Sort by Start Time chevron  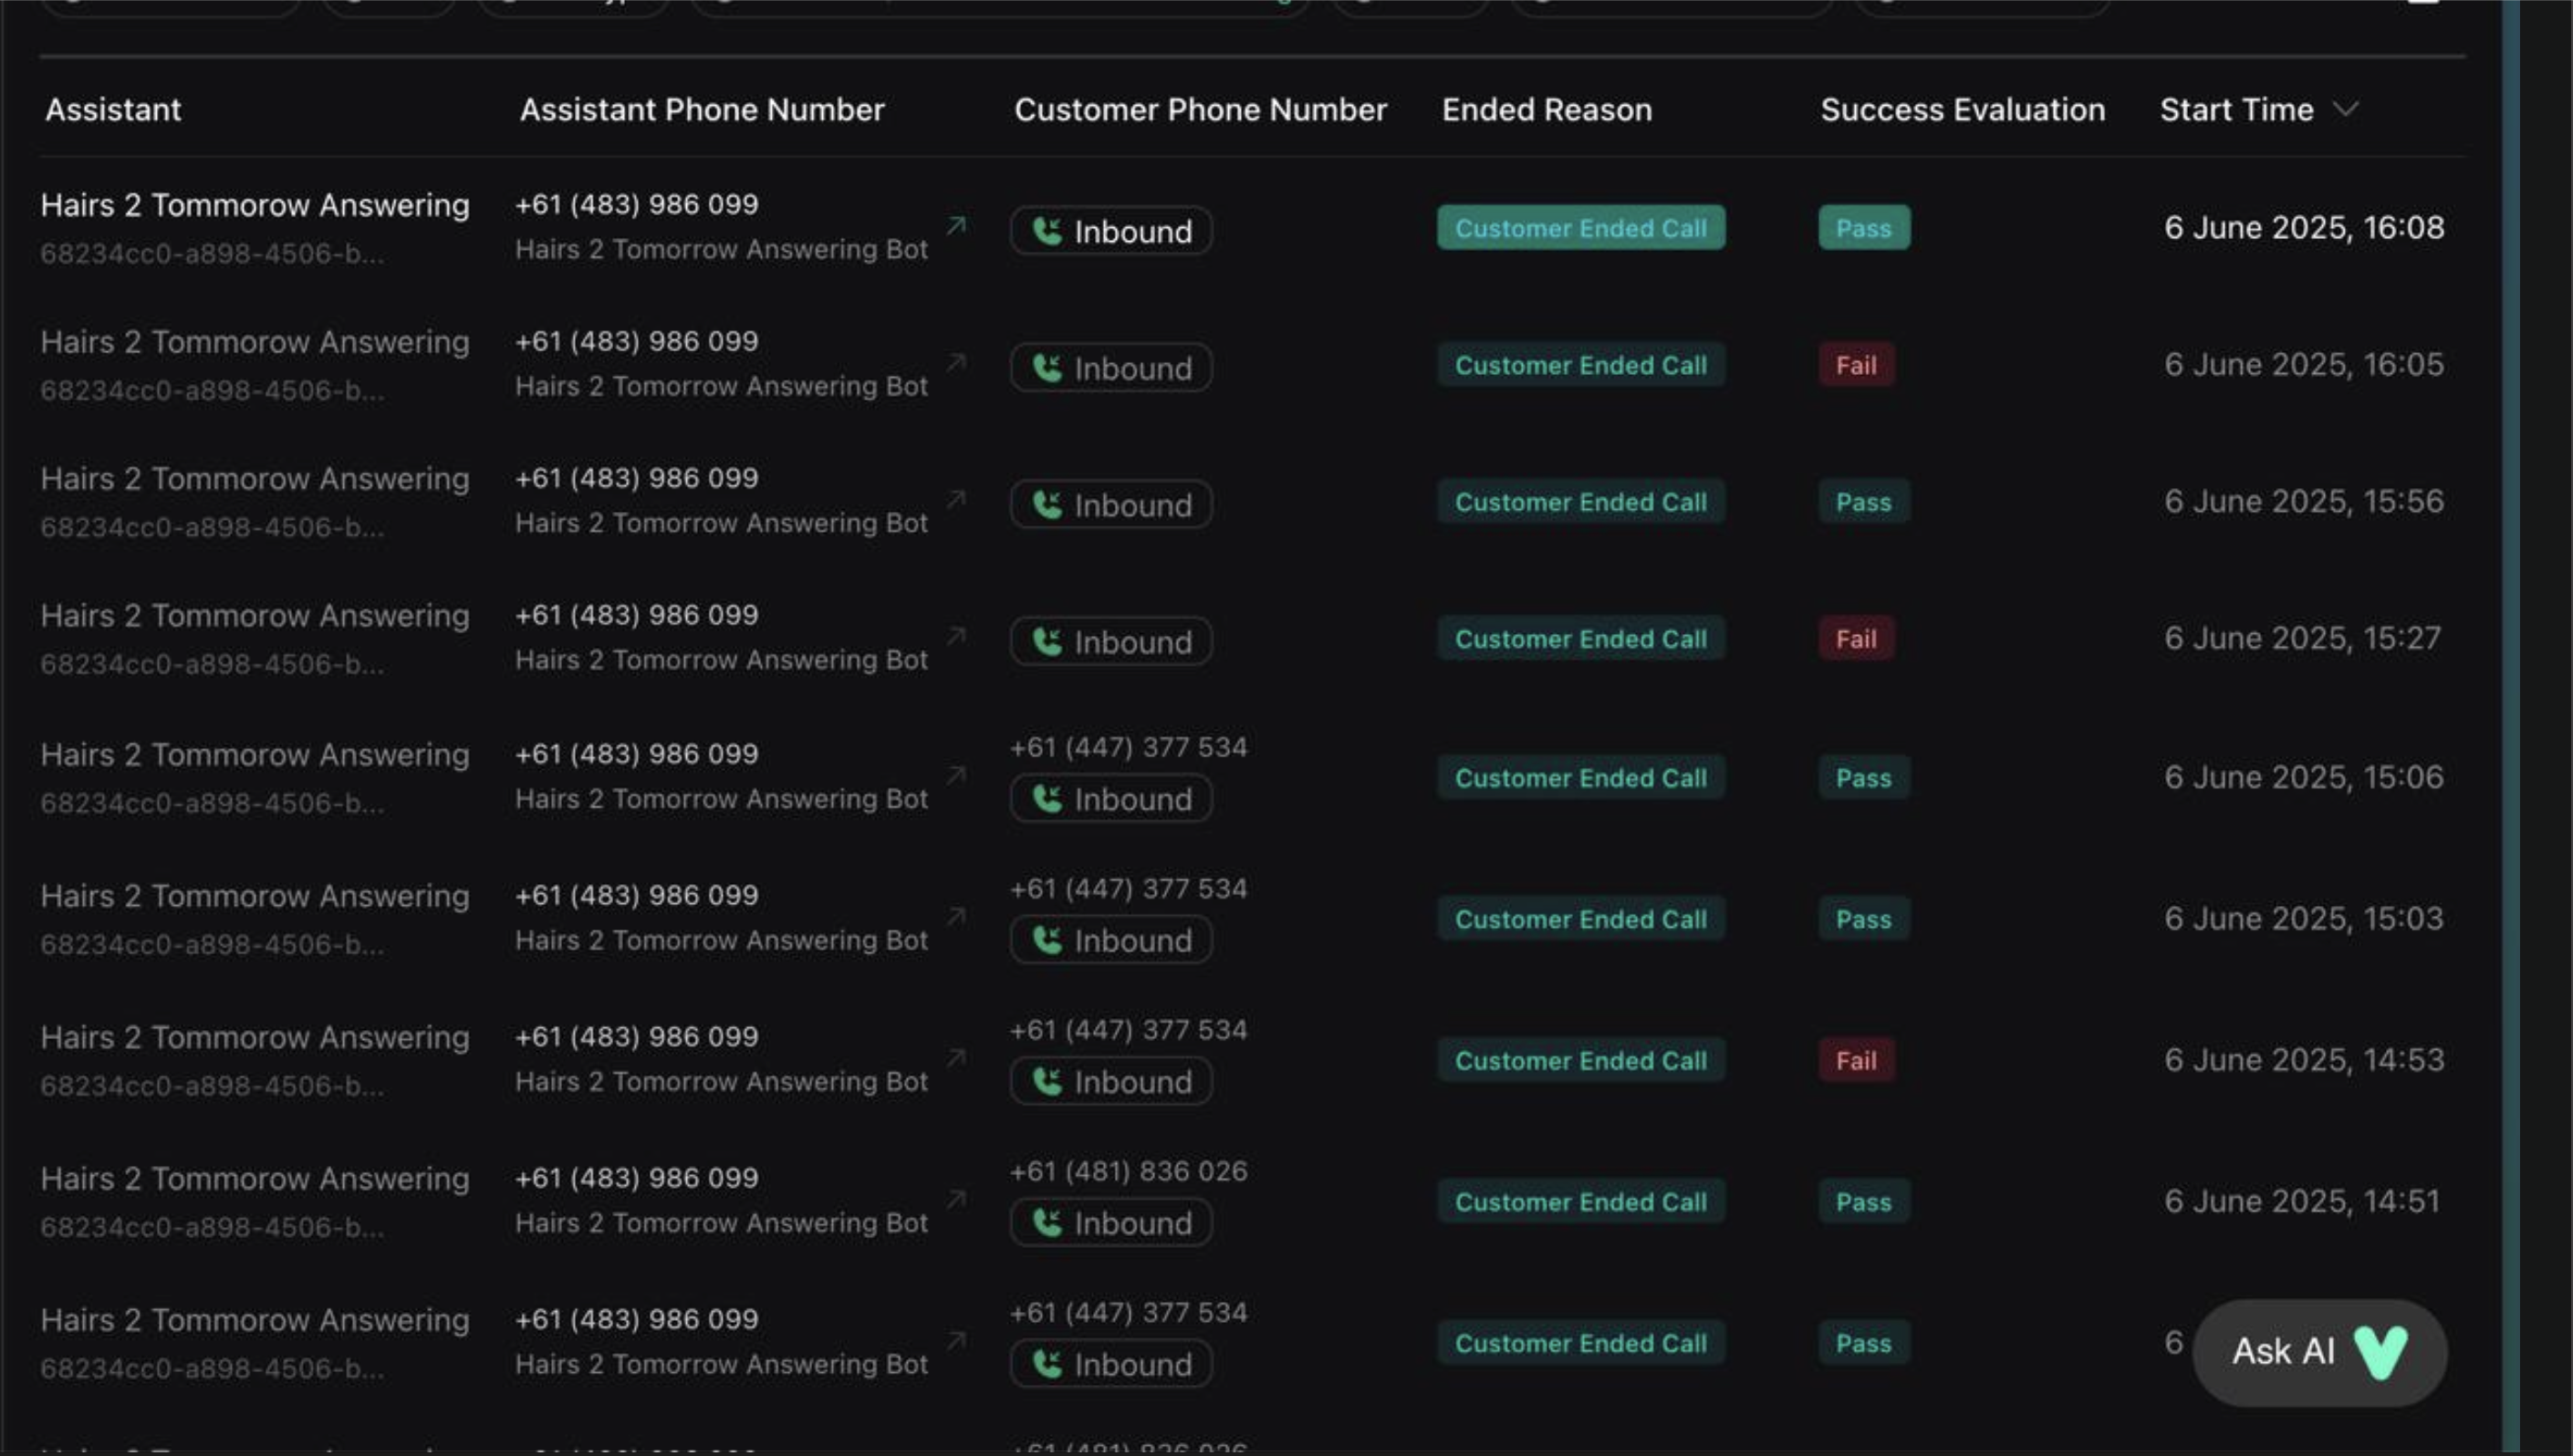(x=2346, y=109)
